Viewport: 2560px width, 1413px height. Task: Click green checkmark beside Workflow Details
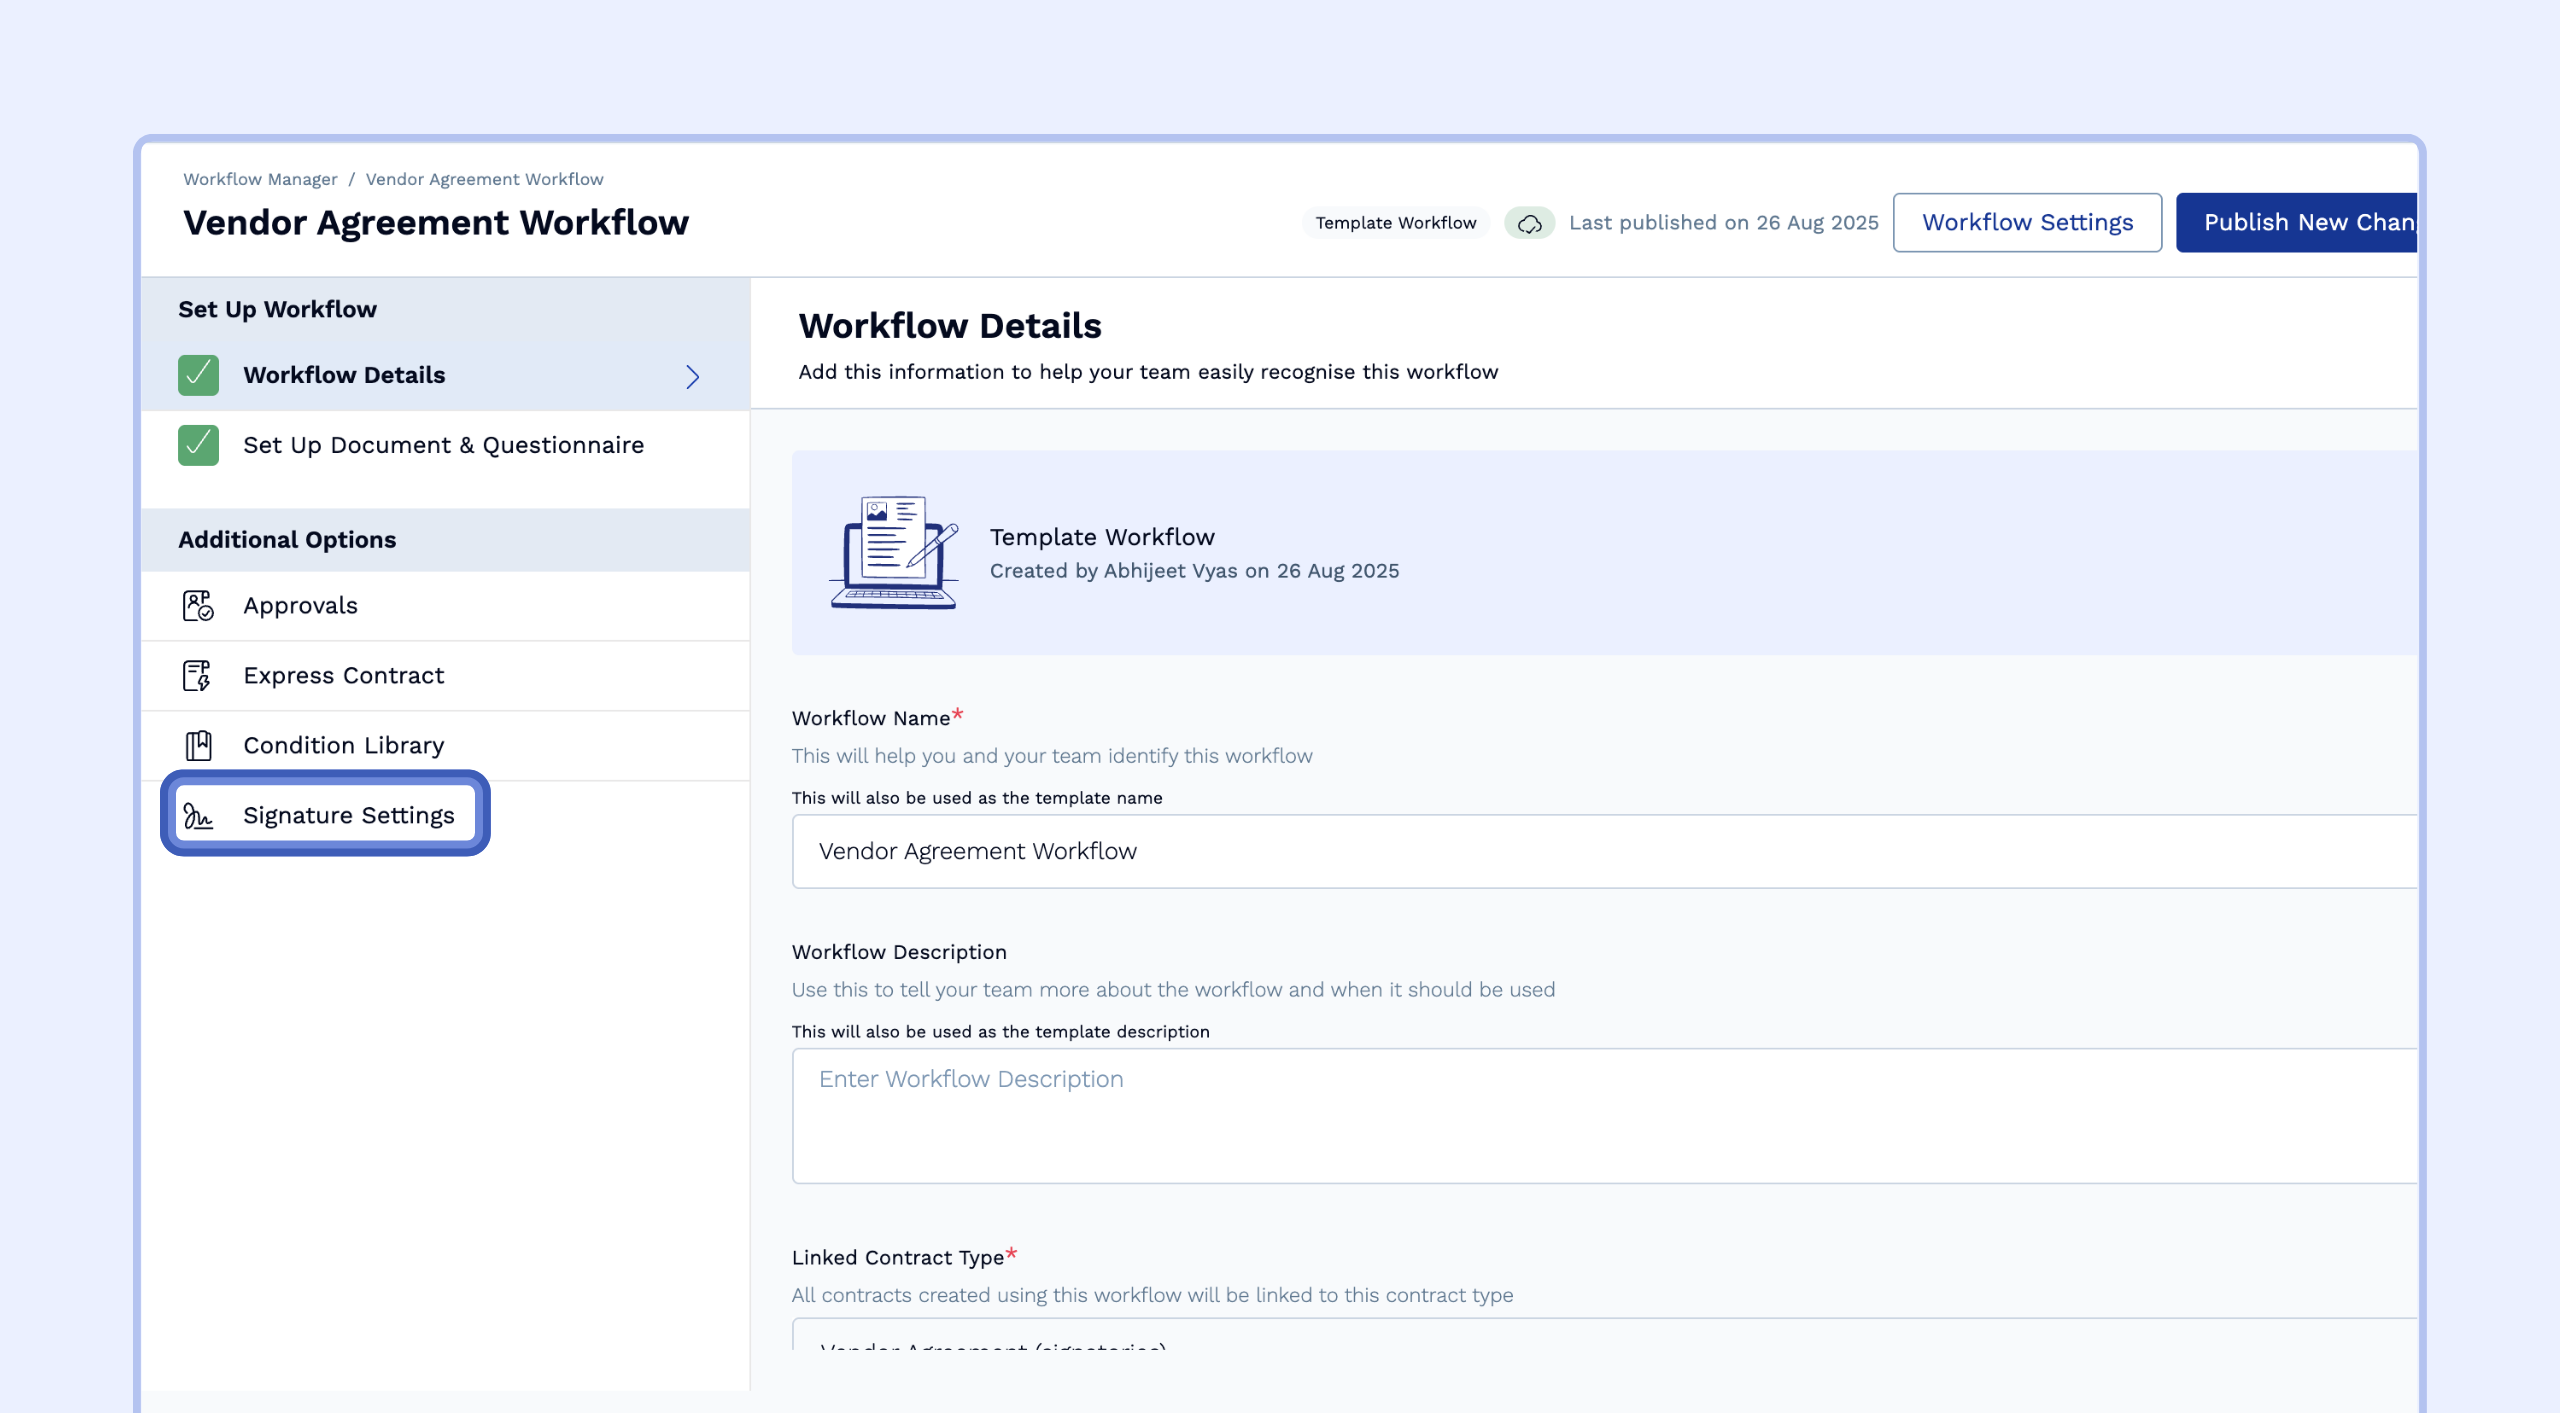click(x=198, y=376)
